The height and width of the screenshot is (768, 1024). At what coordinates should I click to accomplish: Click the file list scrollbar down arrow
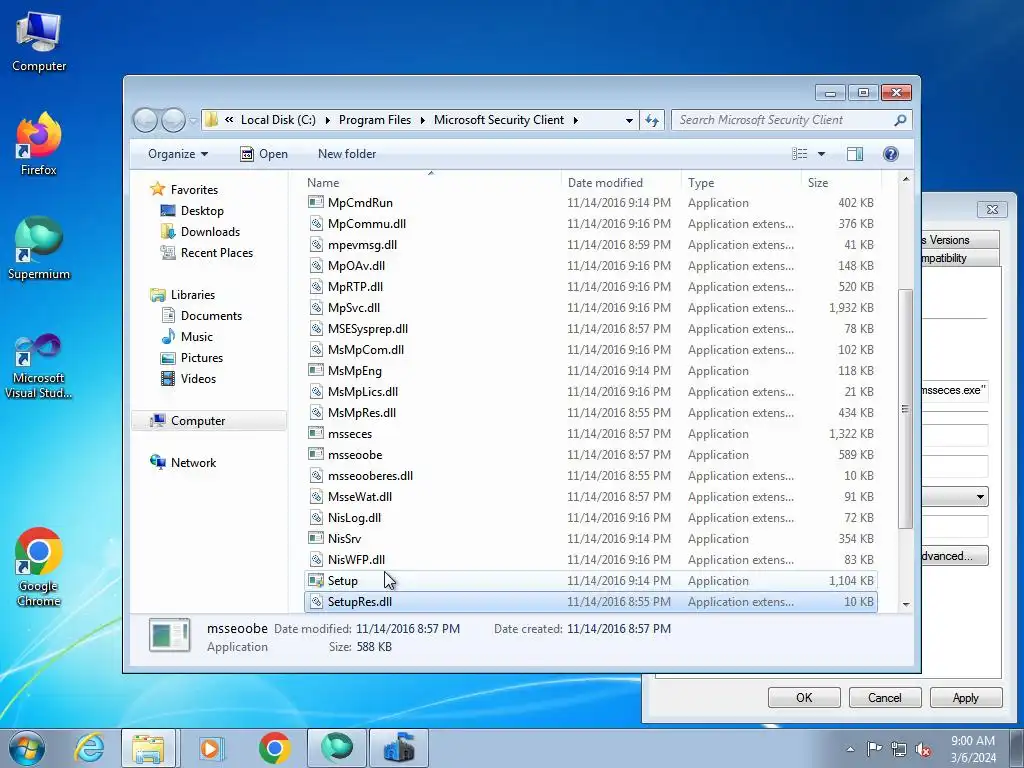pos(906,604)
